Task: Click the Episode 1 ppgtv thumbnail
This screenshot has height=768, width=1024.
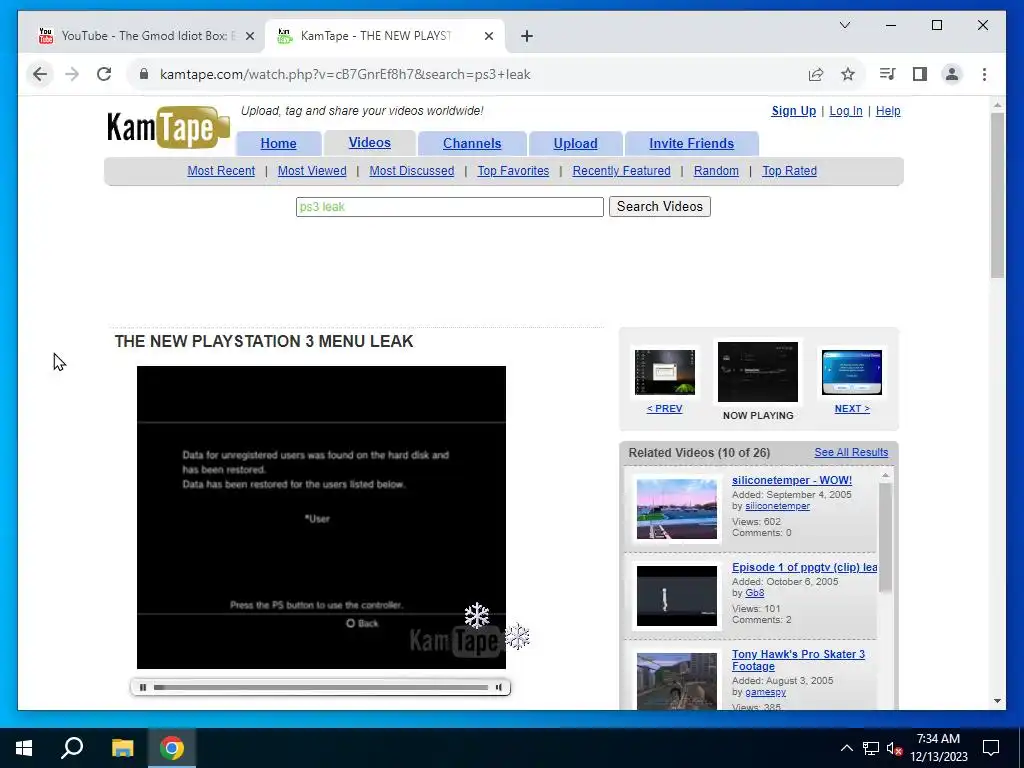Action: [677, 596]
